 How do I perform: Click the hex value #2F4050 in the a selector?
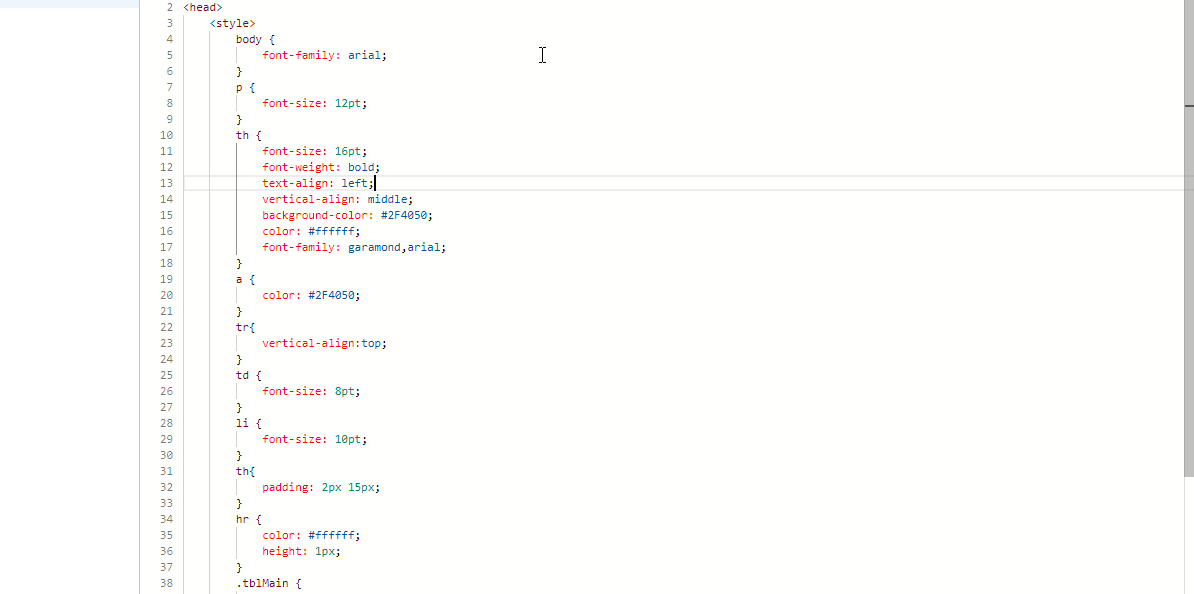tap(332, 295)
